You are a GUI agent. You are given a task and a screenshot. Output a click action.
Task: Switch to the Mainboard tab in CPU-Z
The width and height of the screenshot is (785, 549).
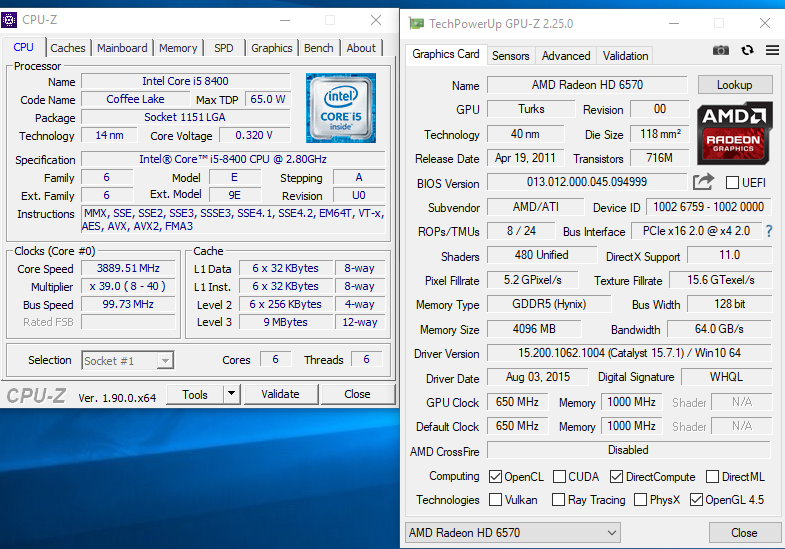[x=122, y=48]
